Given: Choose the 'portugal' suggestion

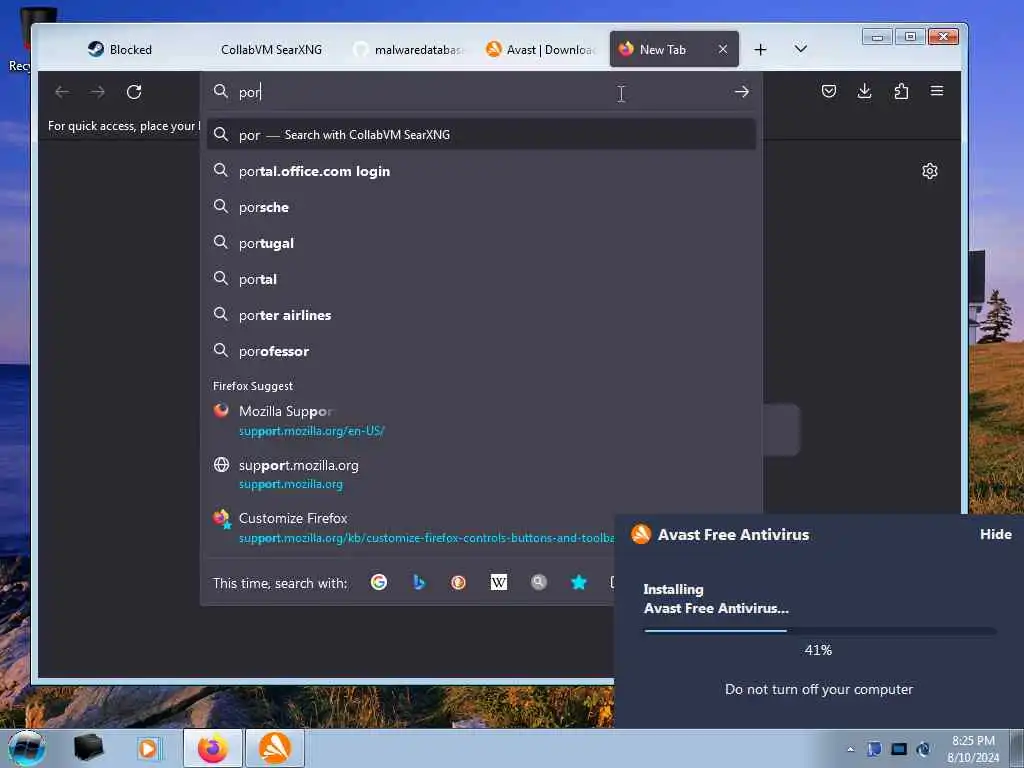Looking at the screenshot, I should tap(481, 243).
